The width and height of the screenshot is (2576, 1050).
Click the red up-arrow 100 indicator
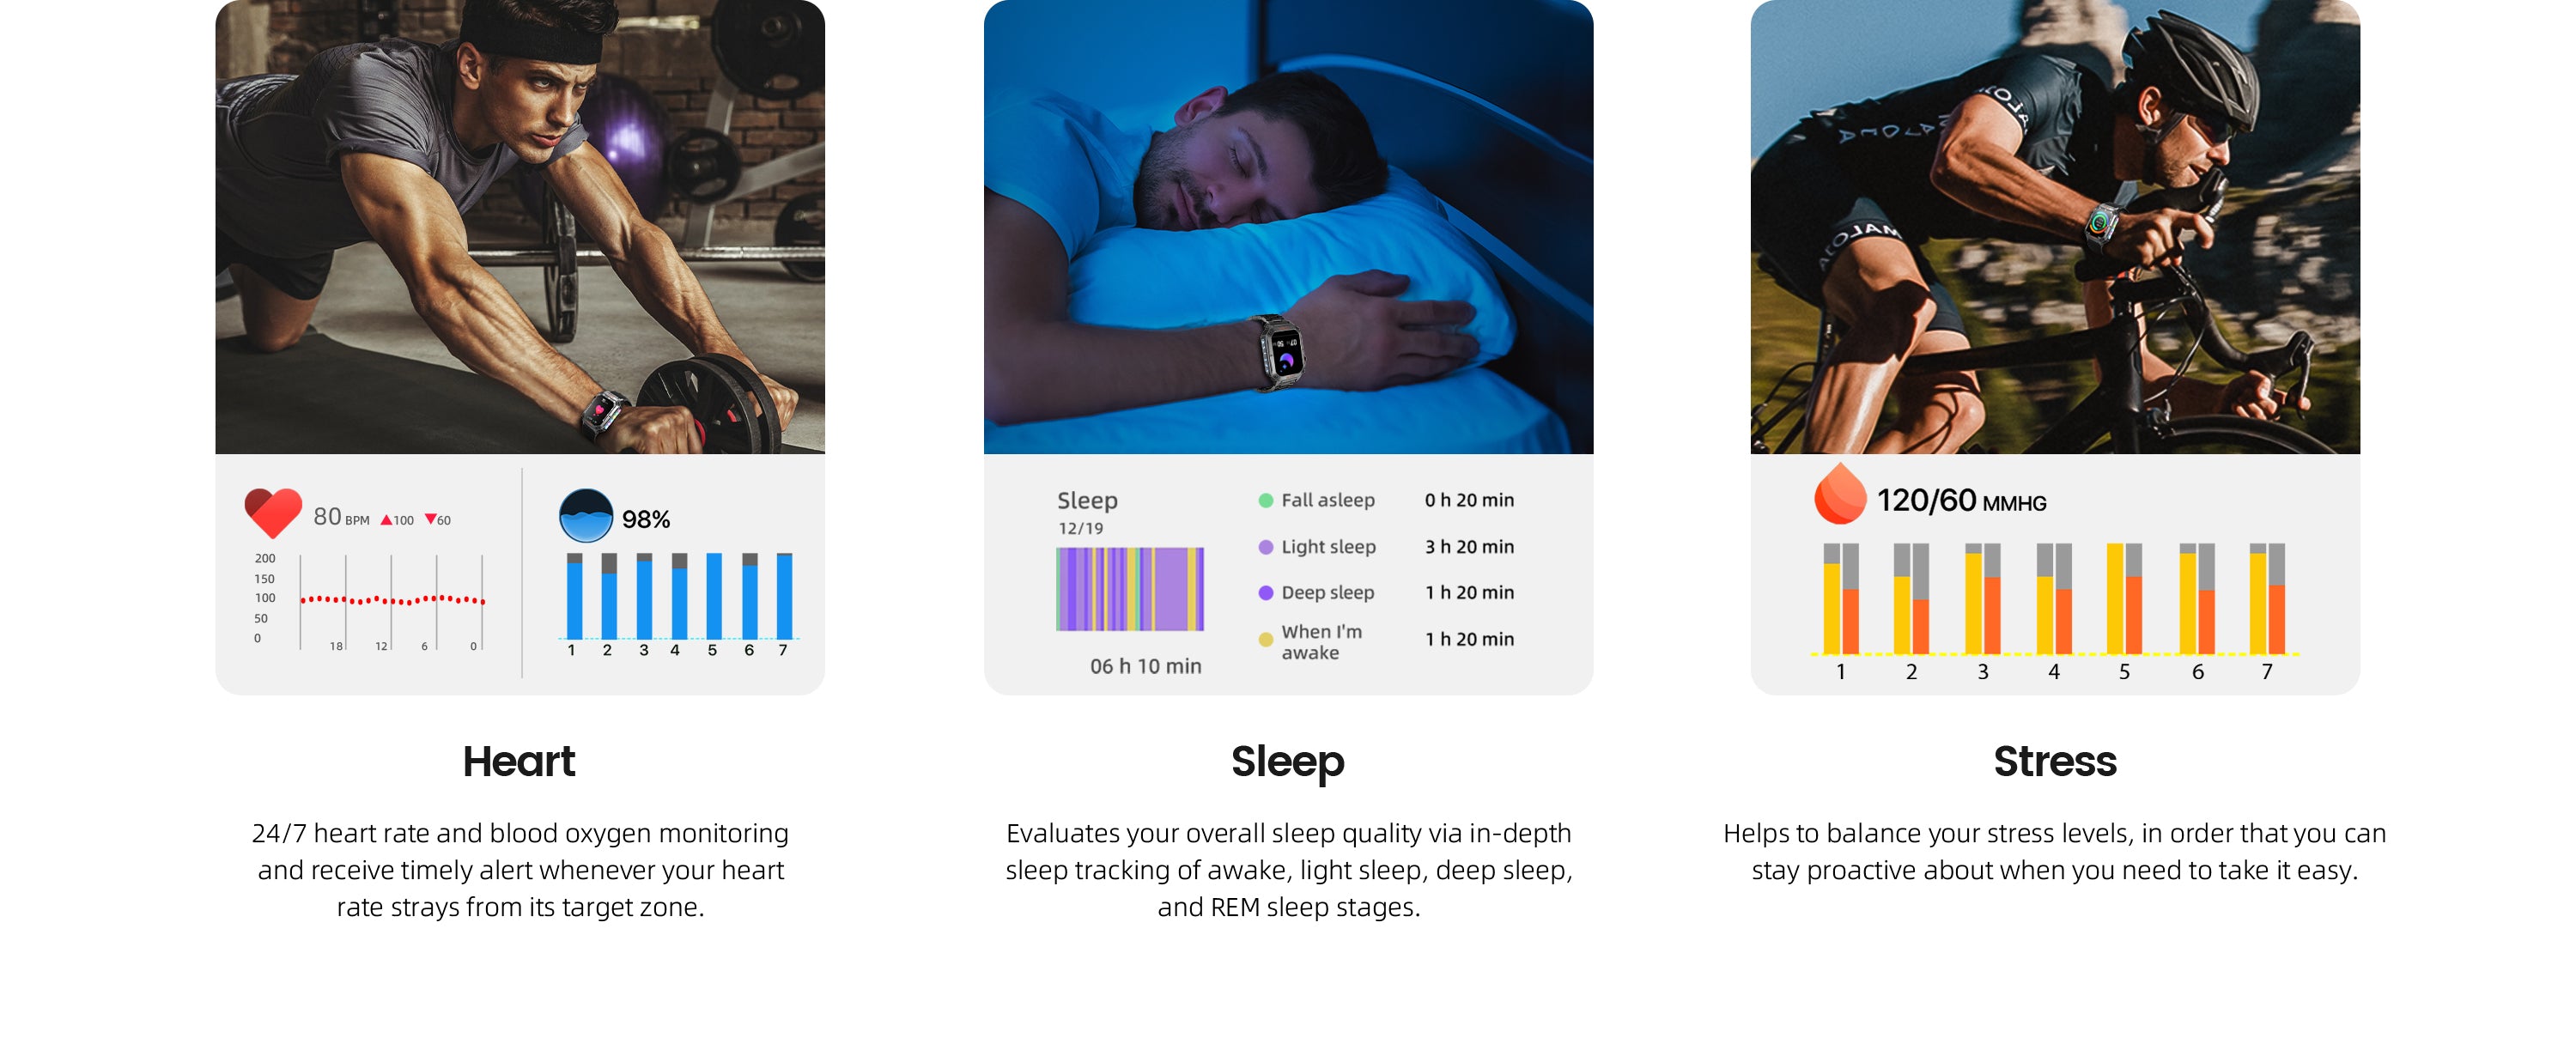point(397,520)
